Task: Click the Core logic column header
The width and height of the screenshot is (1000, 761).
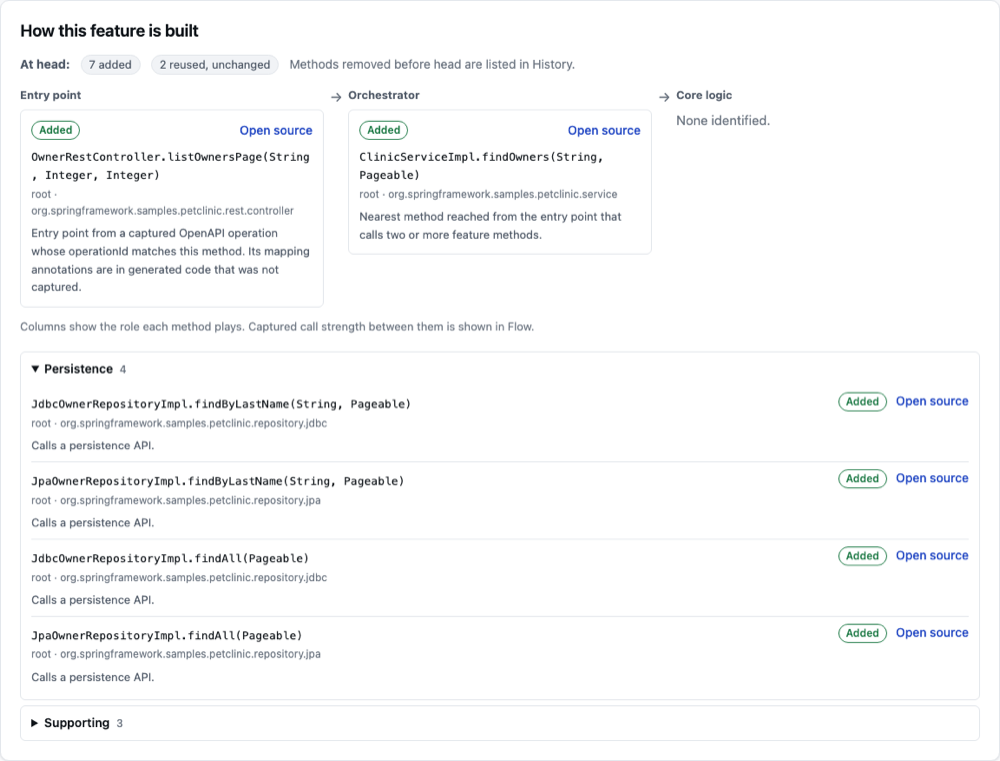Action: coord(703,95)
